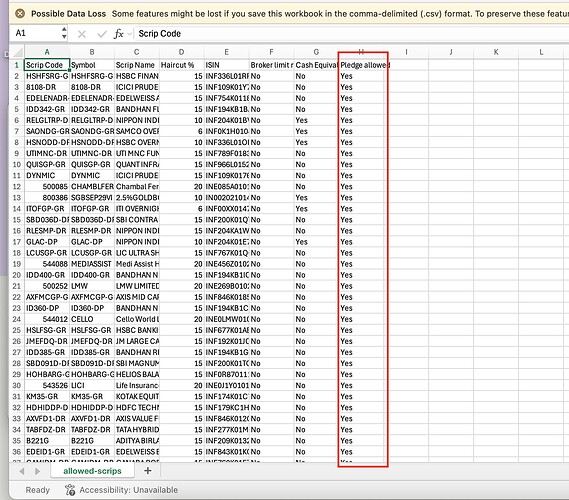The height and width of the screenshot is (500, 569).
Task: Click the accessibility checker icon in status bar
Action: [x=70, y=490]
